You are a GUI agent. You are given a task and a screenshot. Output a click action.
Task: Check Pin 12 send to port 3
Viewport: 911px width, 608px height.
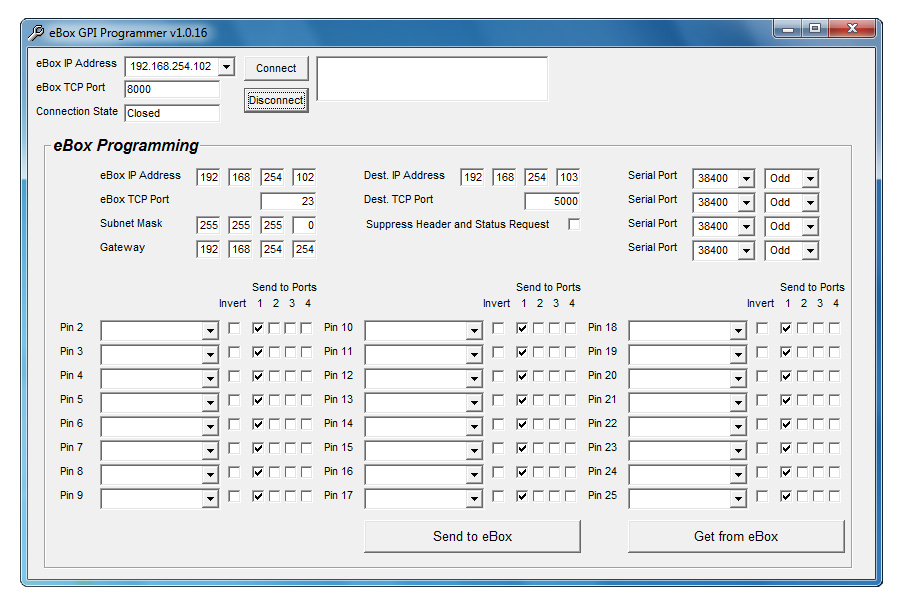click(554, 376)
